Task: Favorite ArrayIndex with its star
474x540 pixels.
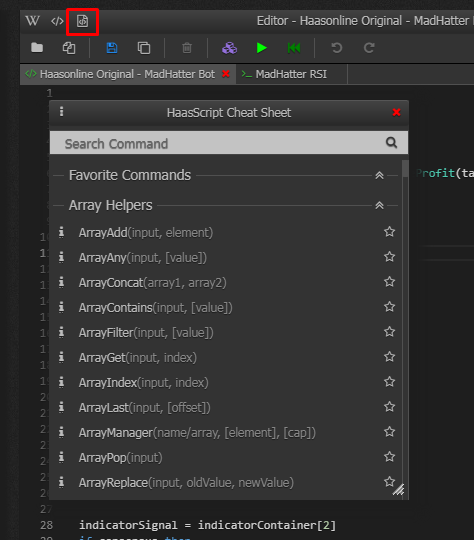Action: click(x=389, y=382)
